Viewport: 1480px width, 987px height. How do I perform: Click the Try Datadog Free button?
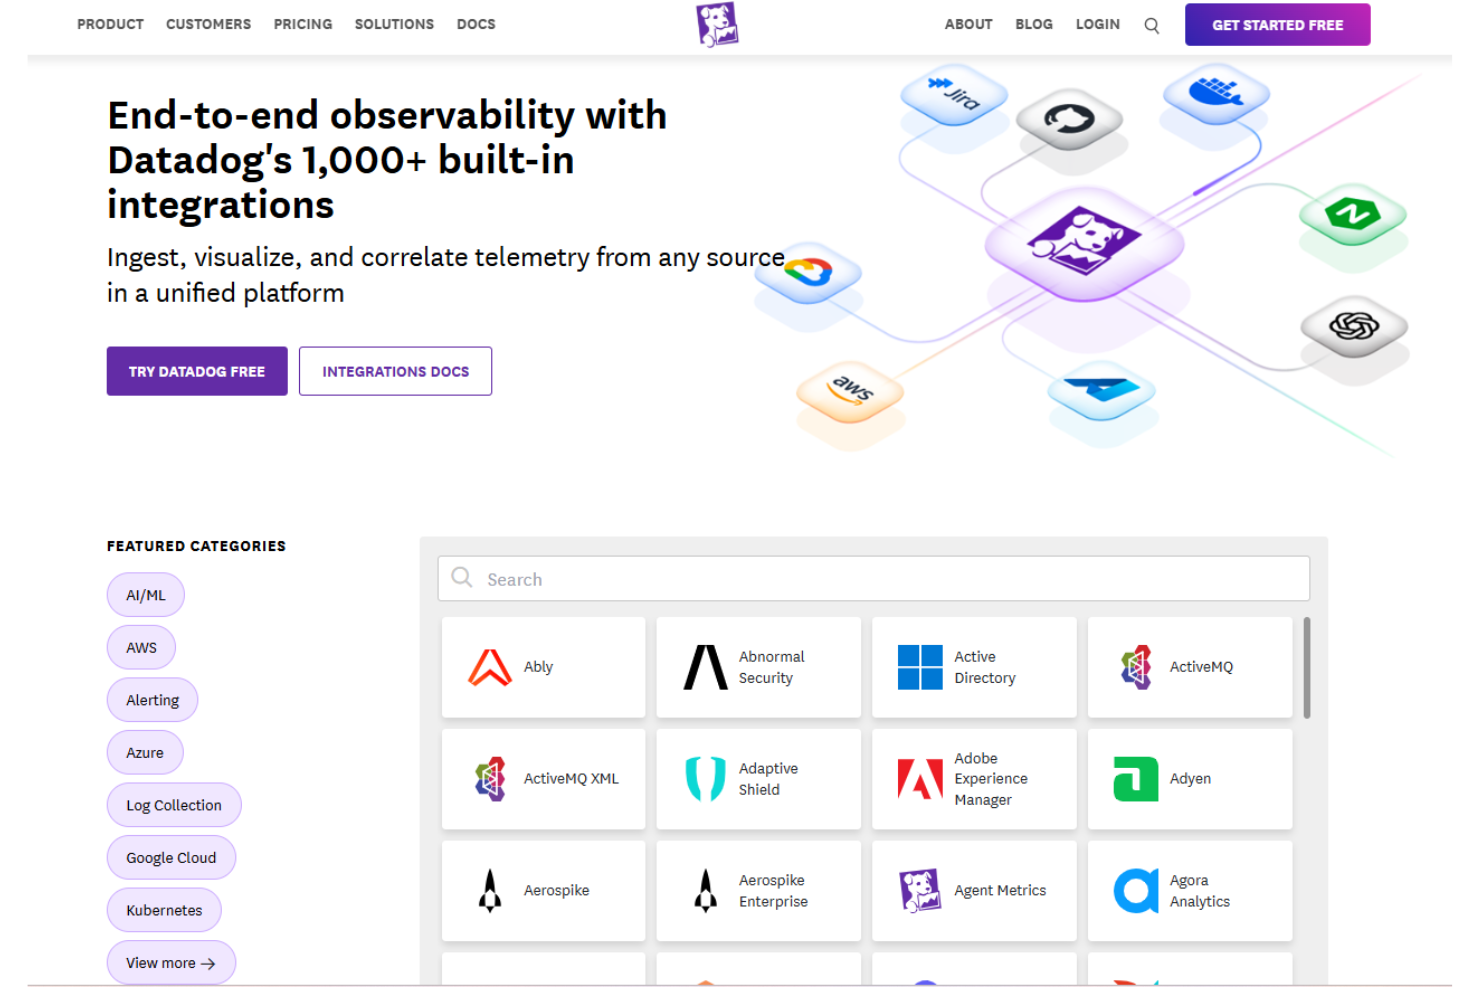(x=196, y=371)
